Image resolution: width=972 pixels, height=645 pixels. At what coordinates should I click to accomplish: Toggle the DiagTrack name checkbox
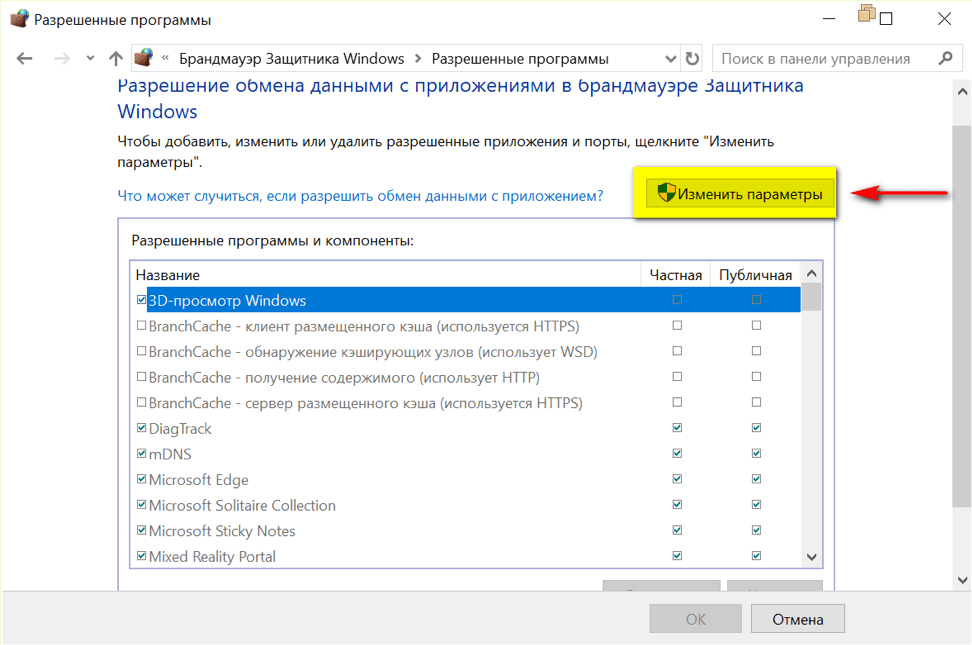[141, 429]
